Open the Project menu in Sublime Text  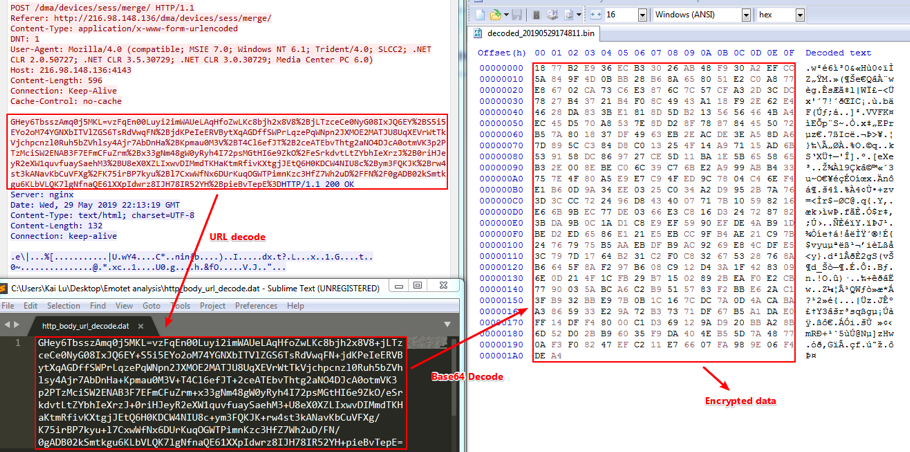pos(212,306)
